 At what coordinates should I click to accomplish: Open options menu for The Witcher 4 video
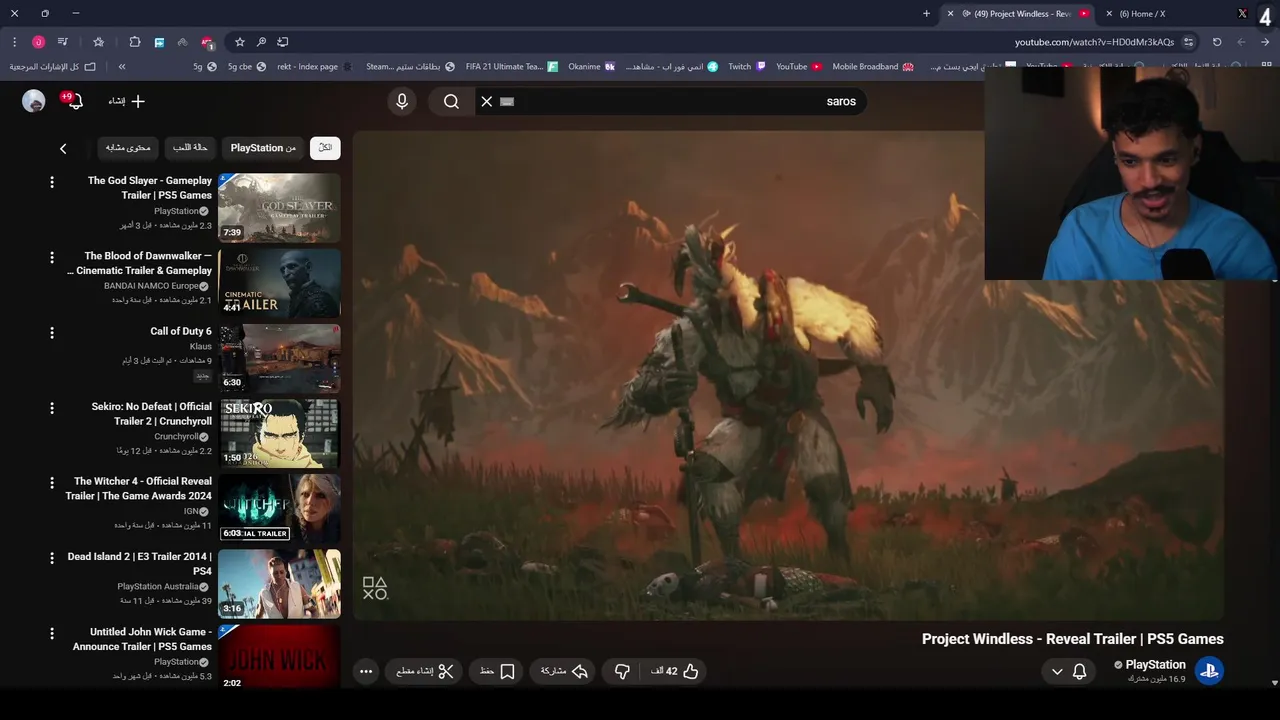tap(52, 482)
